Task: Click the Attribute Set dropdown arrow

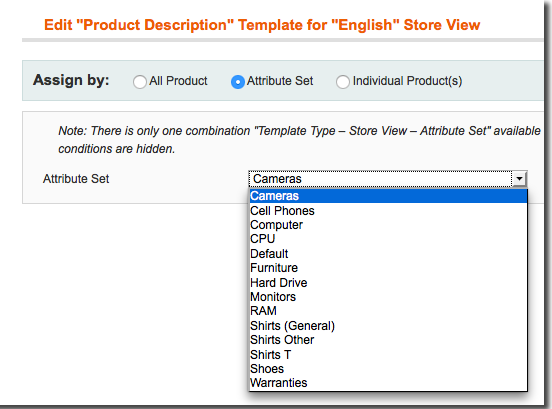Action: point(519,179)
